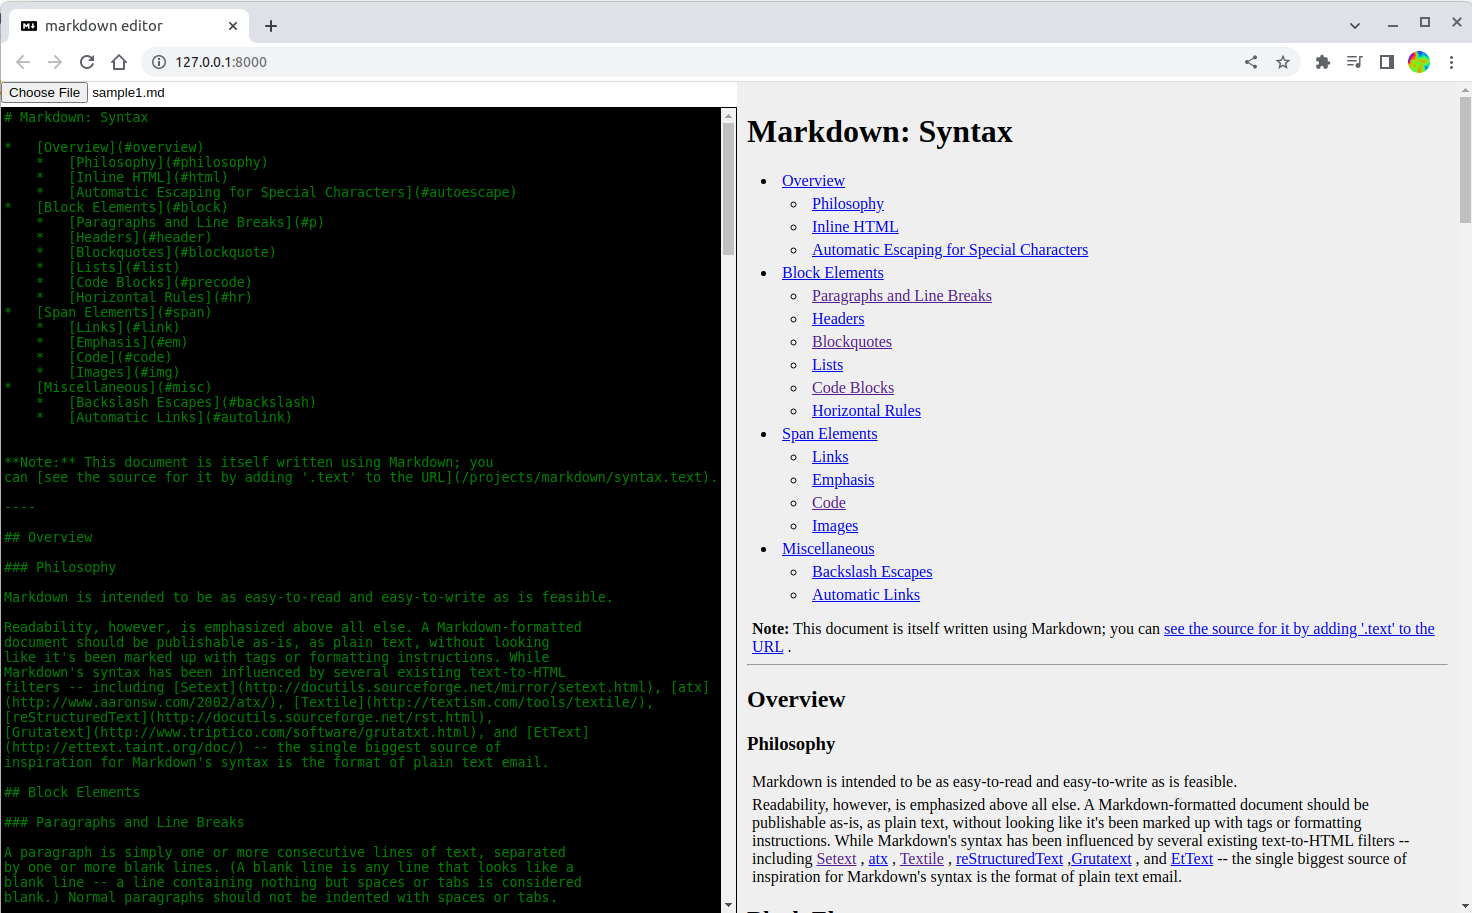
Task: Open the Backslash Escapes link
Action: tap(872, 572)
